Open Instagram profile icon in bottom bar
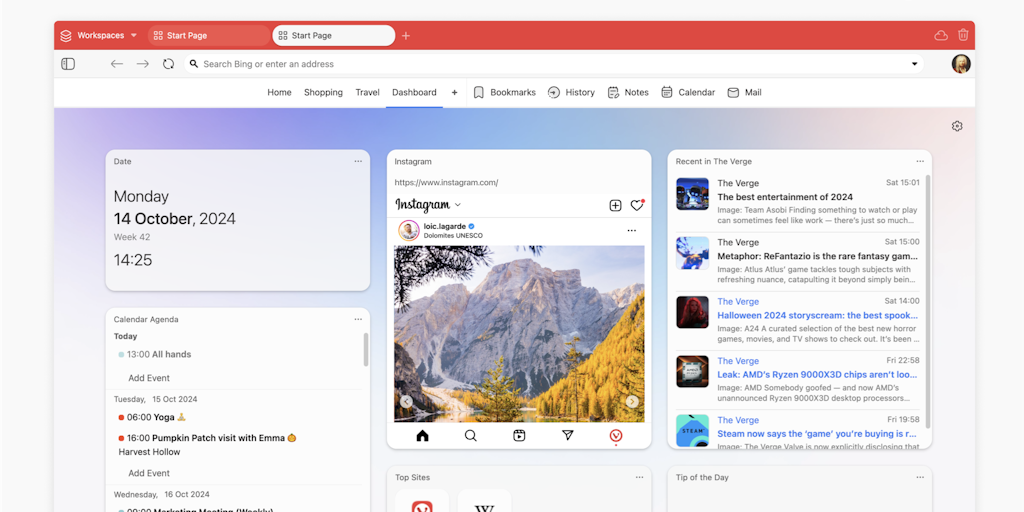1024x512 pixels. click(616, 436)
